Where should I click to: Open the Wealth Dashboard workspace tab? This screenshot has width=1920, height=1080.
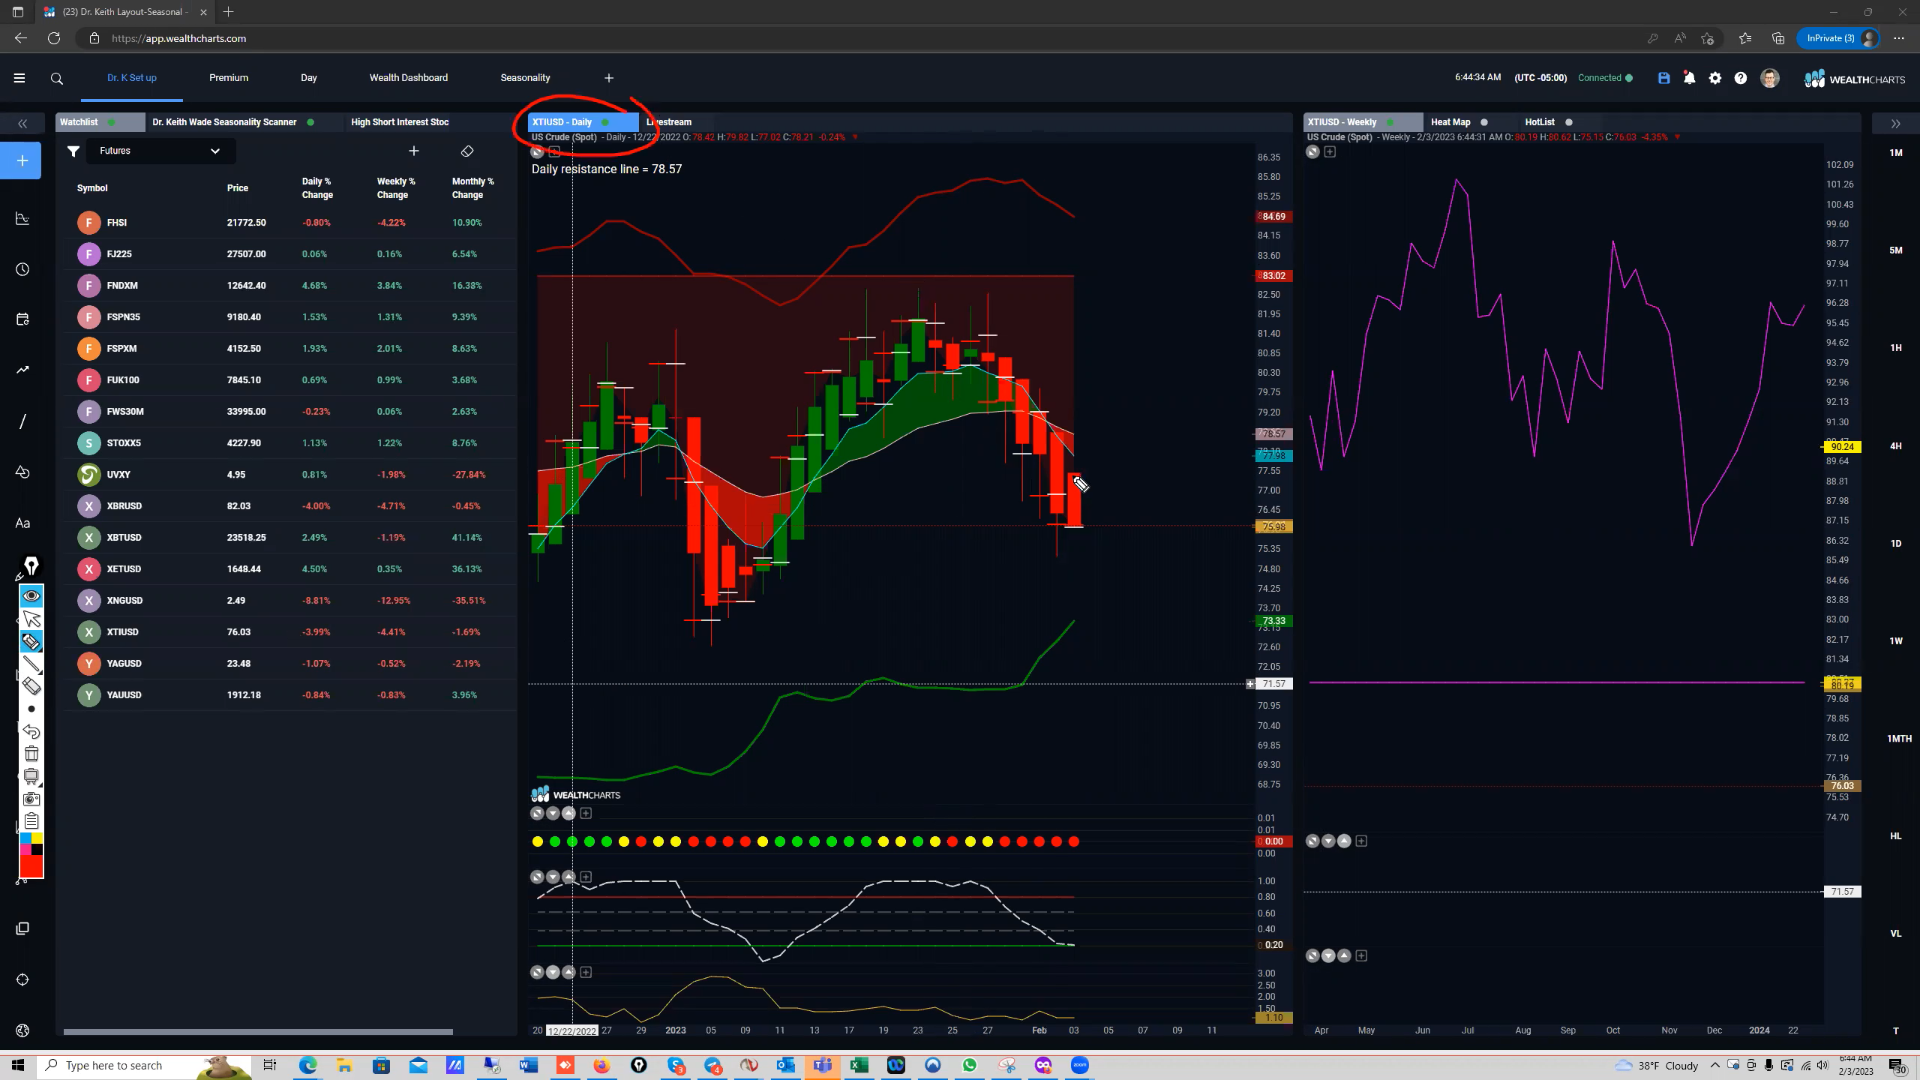(x=409, y=78)
